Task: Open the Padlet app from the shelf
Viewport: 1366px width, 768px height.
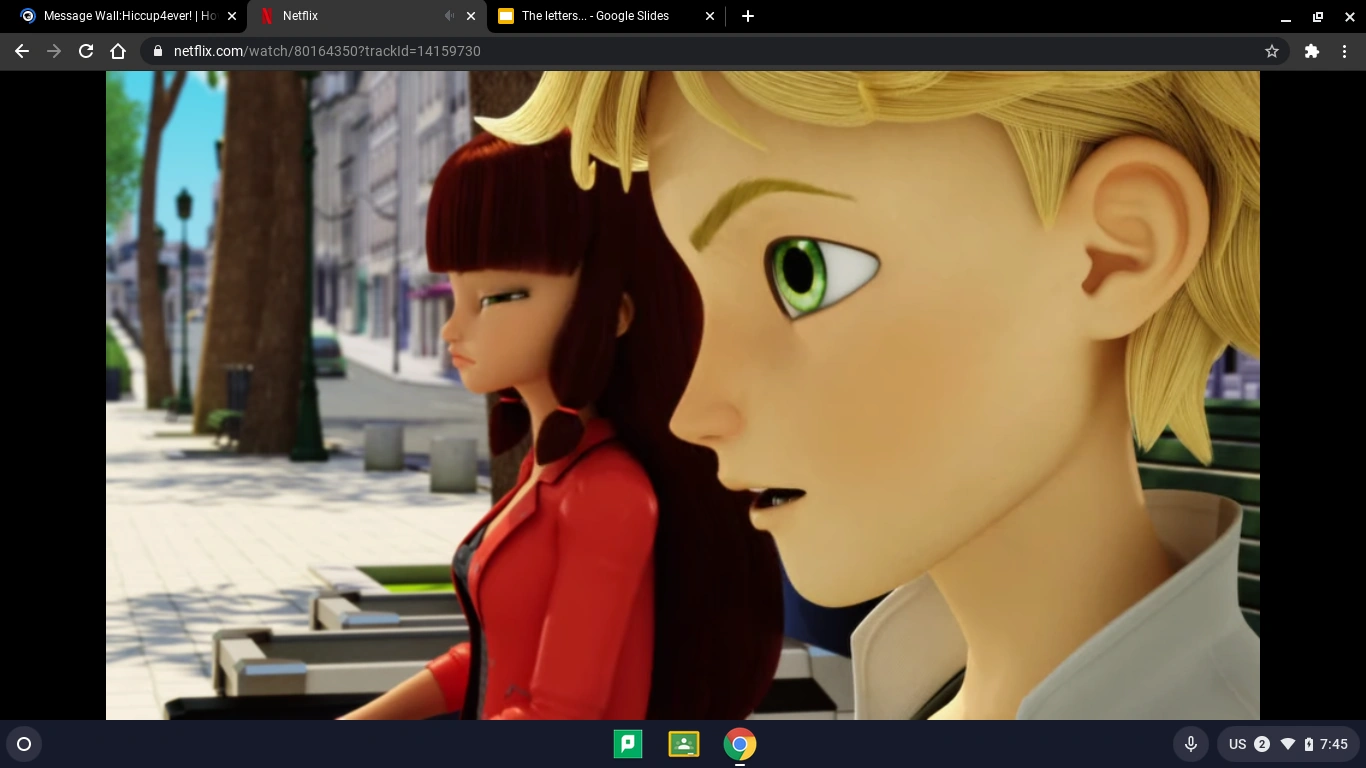Action: click(628, 744)
